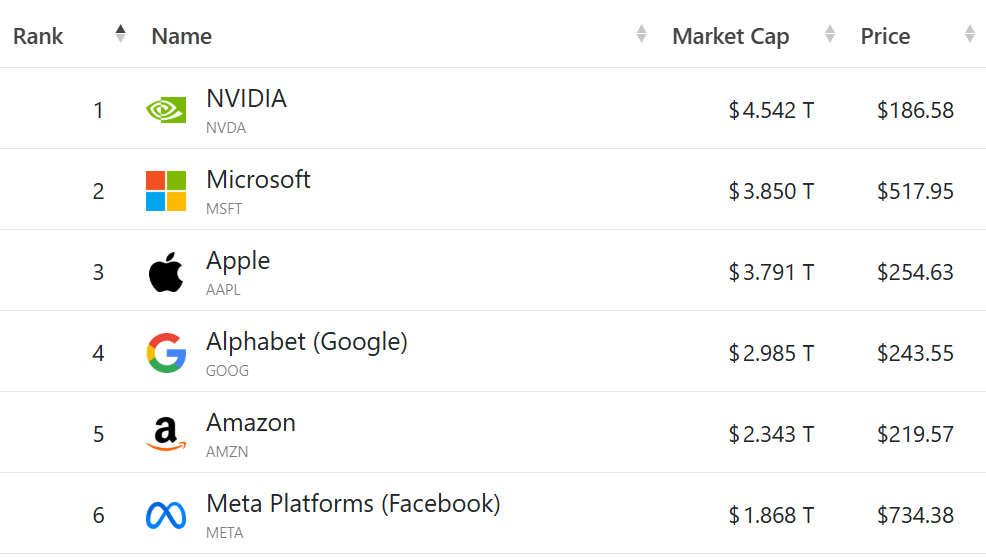Click the Meta infinity logo
The image size is (986, 557).
point(166,515)
